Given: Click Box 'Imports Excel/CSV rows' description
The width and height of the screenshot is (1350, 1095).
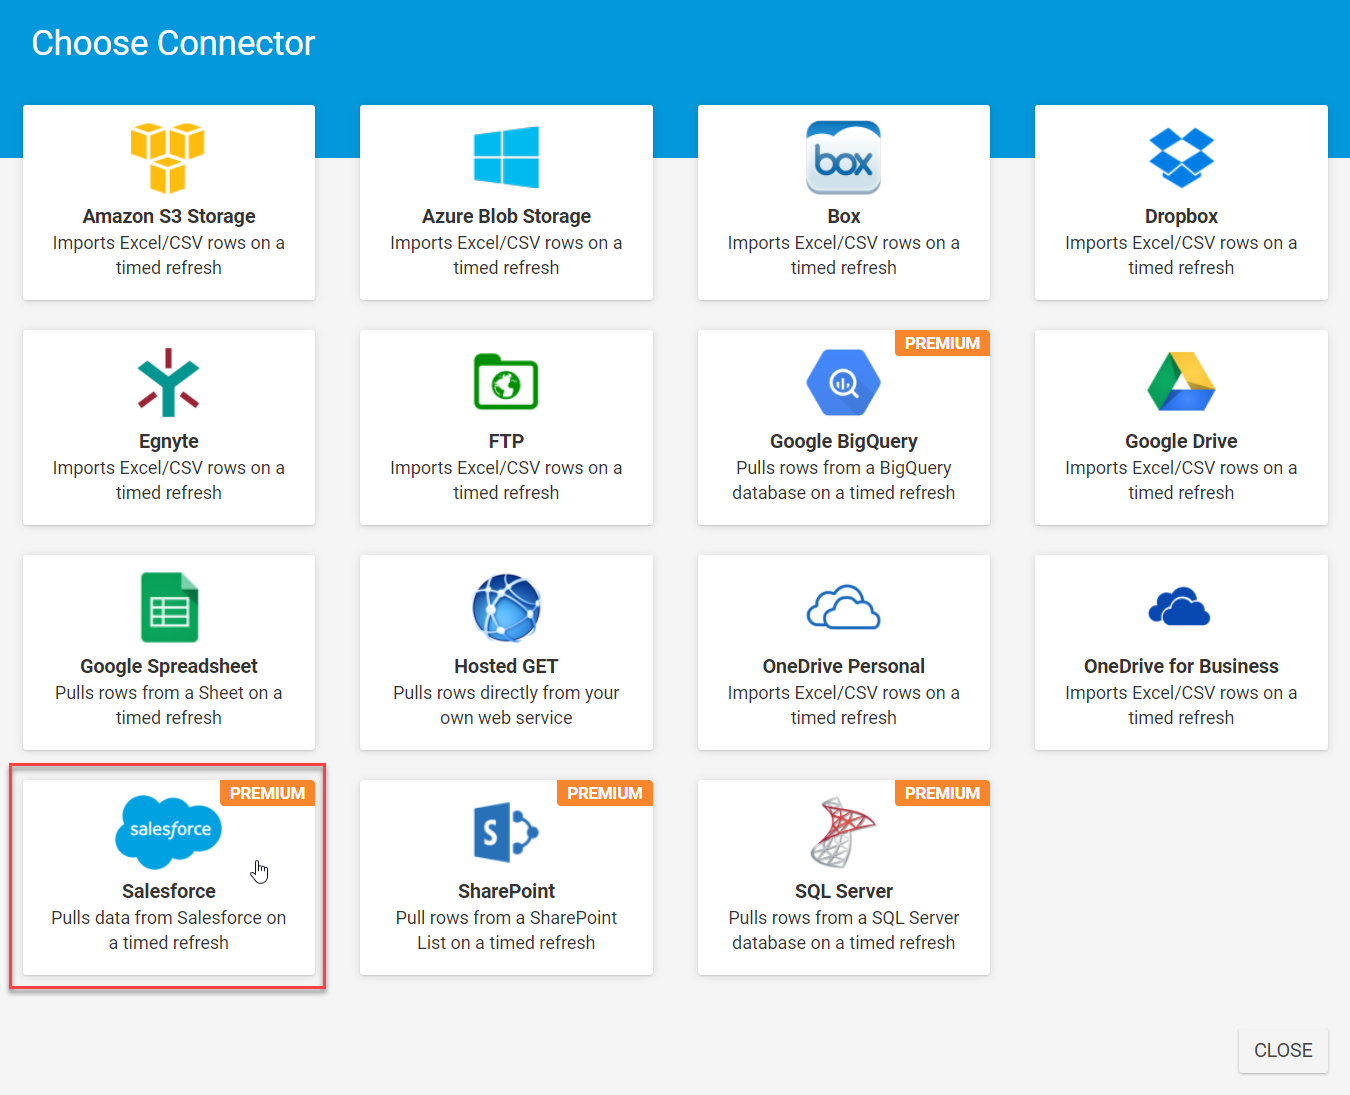Looking at the screenshot, I should click(x=844, y=255).
